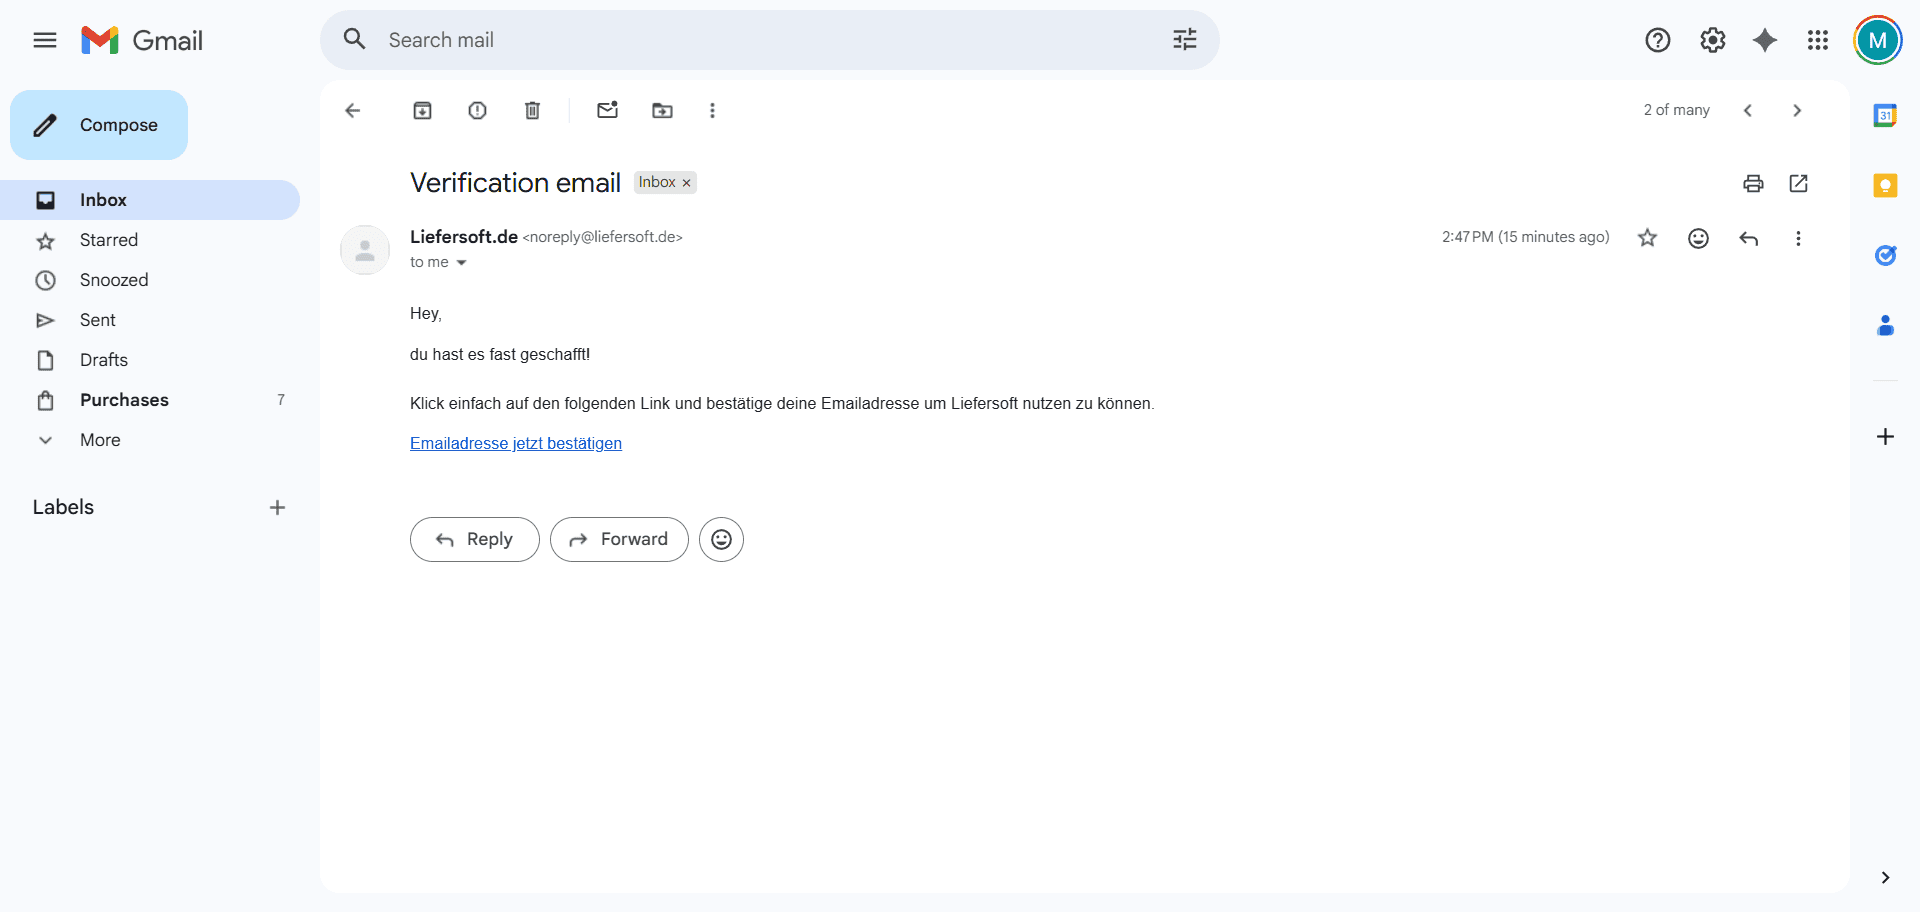The height and width of the screenshot is (912, 1920).
Task: Click 'Emailadresse jetzt bestätigen' link
Action: (516, 443)
